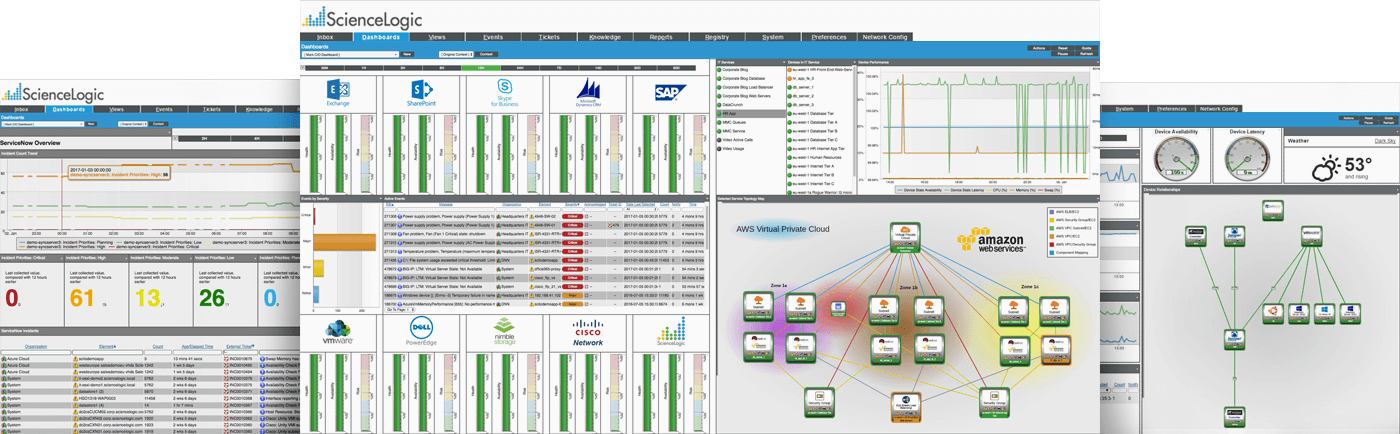Select top Virtual Private Cloud node in AWS map

[905, 236]
